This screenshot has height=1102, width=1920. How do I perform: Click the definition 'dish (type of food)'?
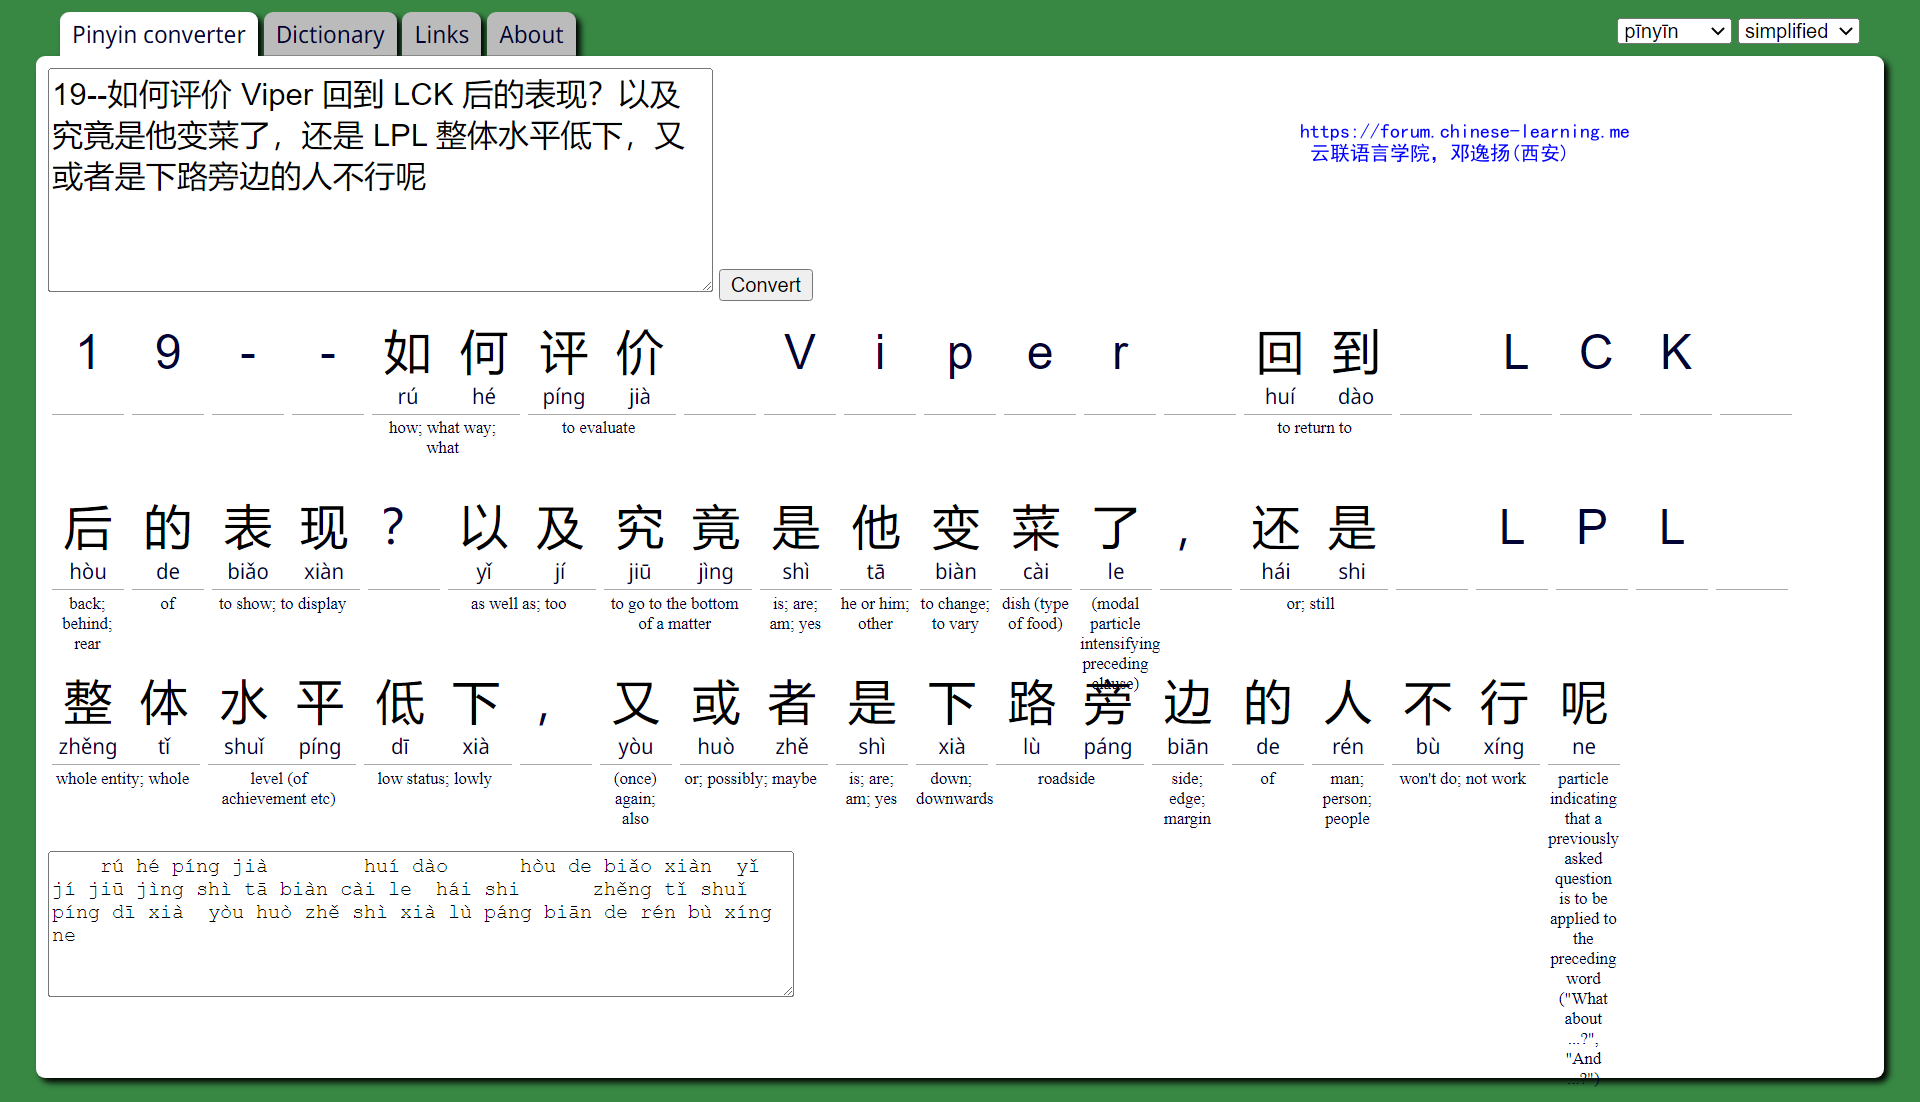[x=1035, y=614]
